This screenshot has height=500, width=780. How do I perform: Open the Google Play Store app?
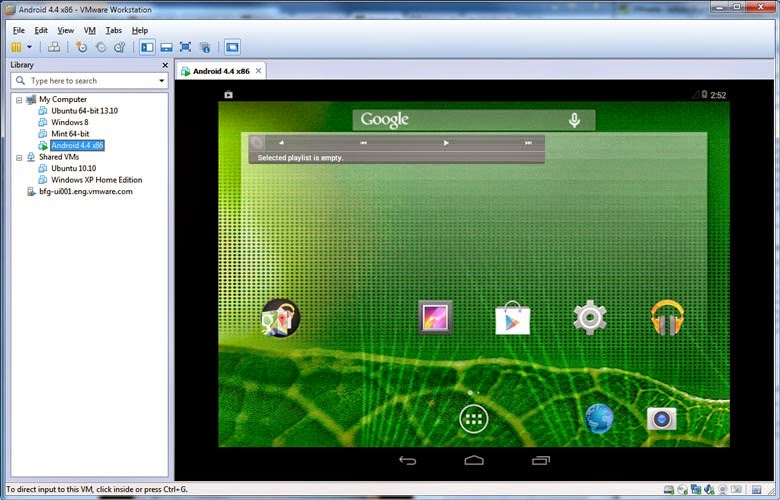[512, 317]
